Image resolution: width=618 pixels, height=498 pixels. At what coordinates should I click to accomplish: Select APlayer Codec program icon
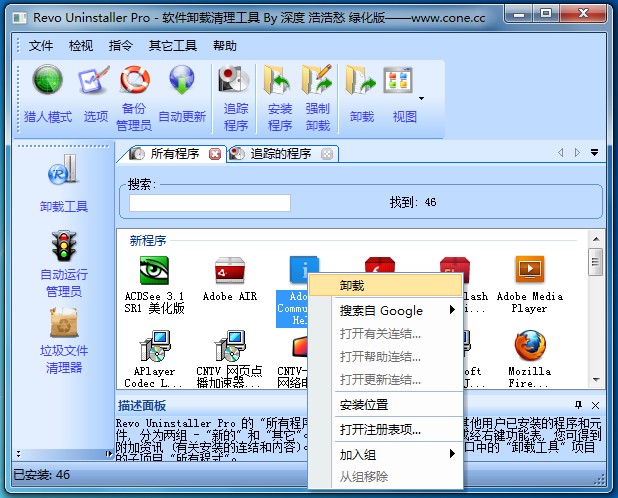[x=154, y=346]
